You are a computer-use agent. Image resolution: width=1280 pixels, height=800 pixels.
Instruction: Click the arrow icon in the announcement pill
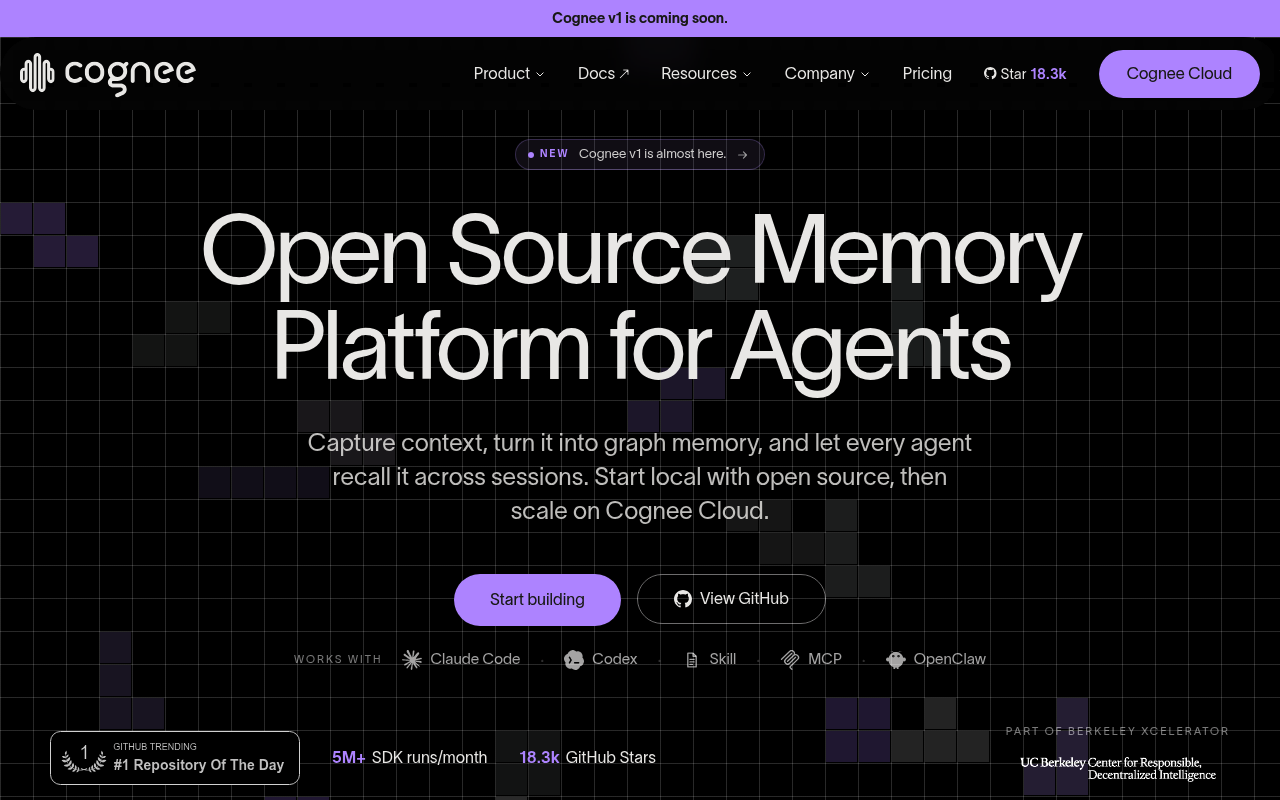743,154
